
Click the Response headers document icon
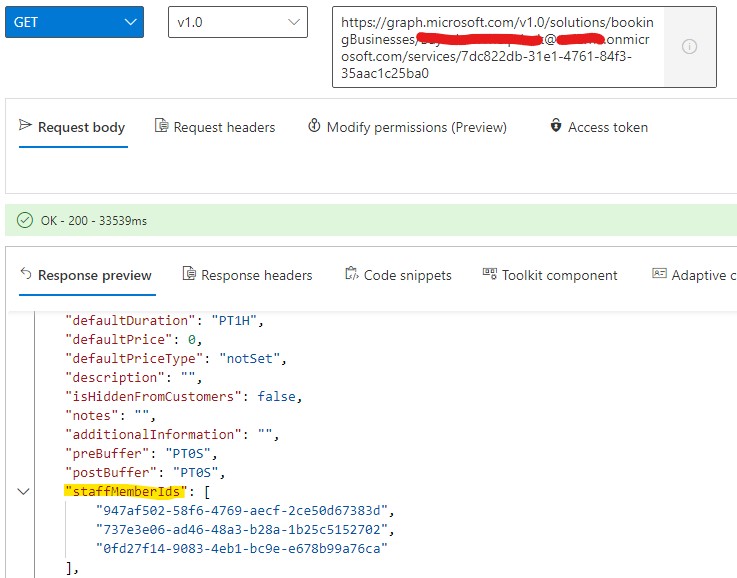pyautogui.click(x=189, y=273)
